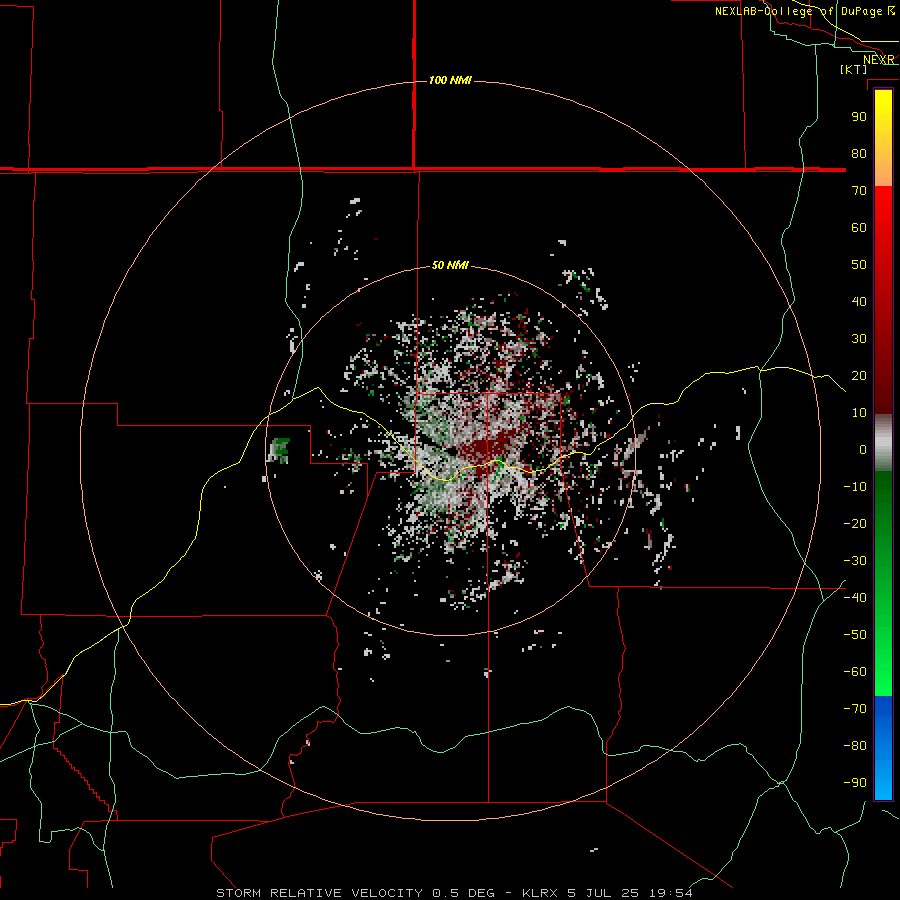Select the -70 value on velocity scale
The width and height of the screenshot is (900, 900).
pyautogui.click(x=855, y=708)
